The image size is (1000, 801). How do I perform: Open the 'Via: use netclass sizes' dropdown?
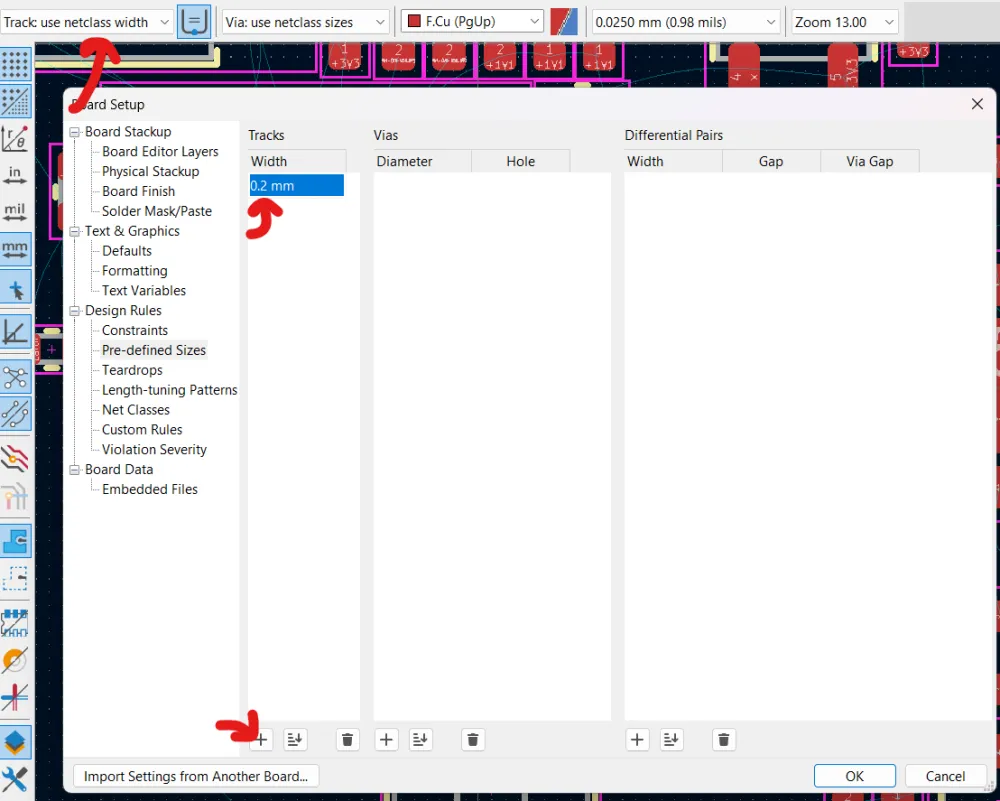[x=304, y=21]
